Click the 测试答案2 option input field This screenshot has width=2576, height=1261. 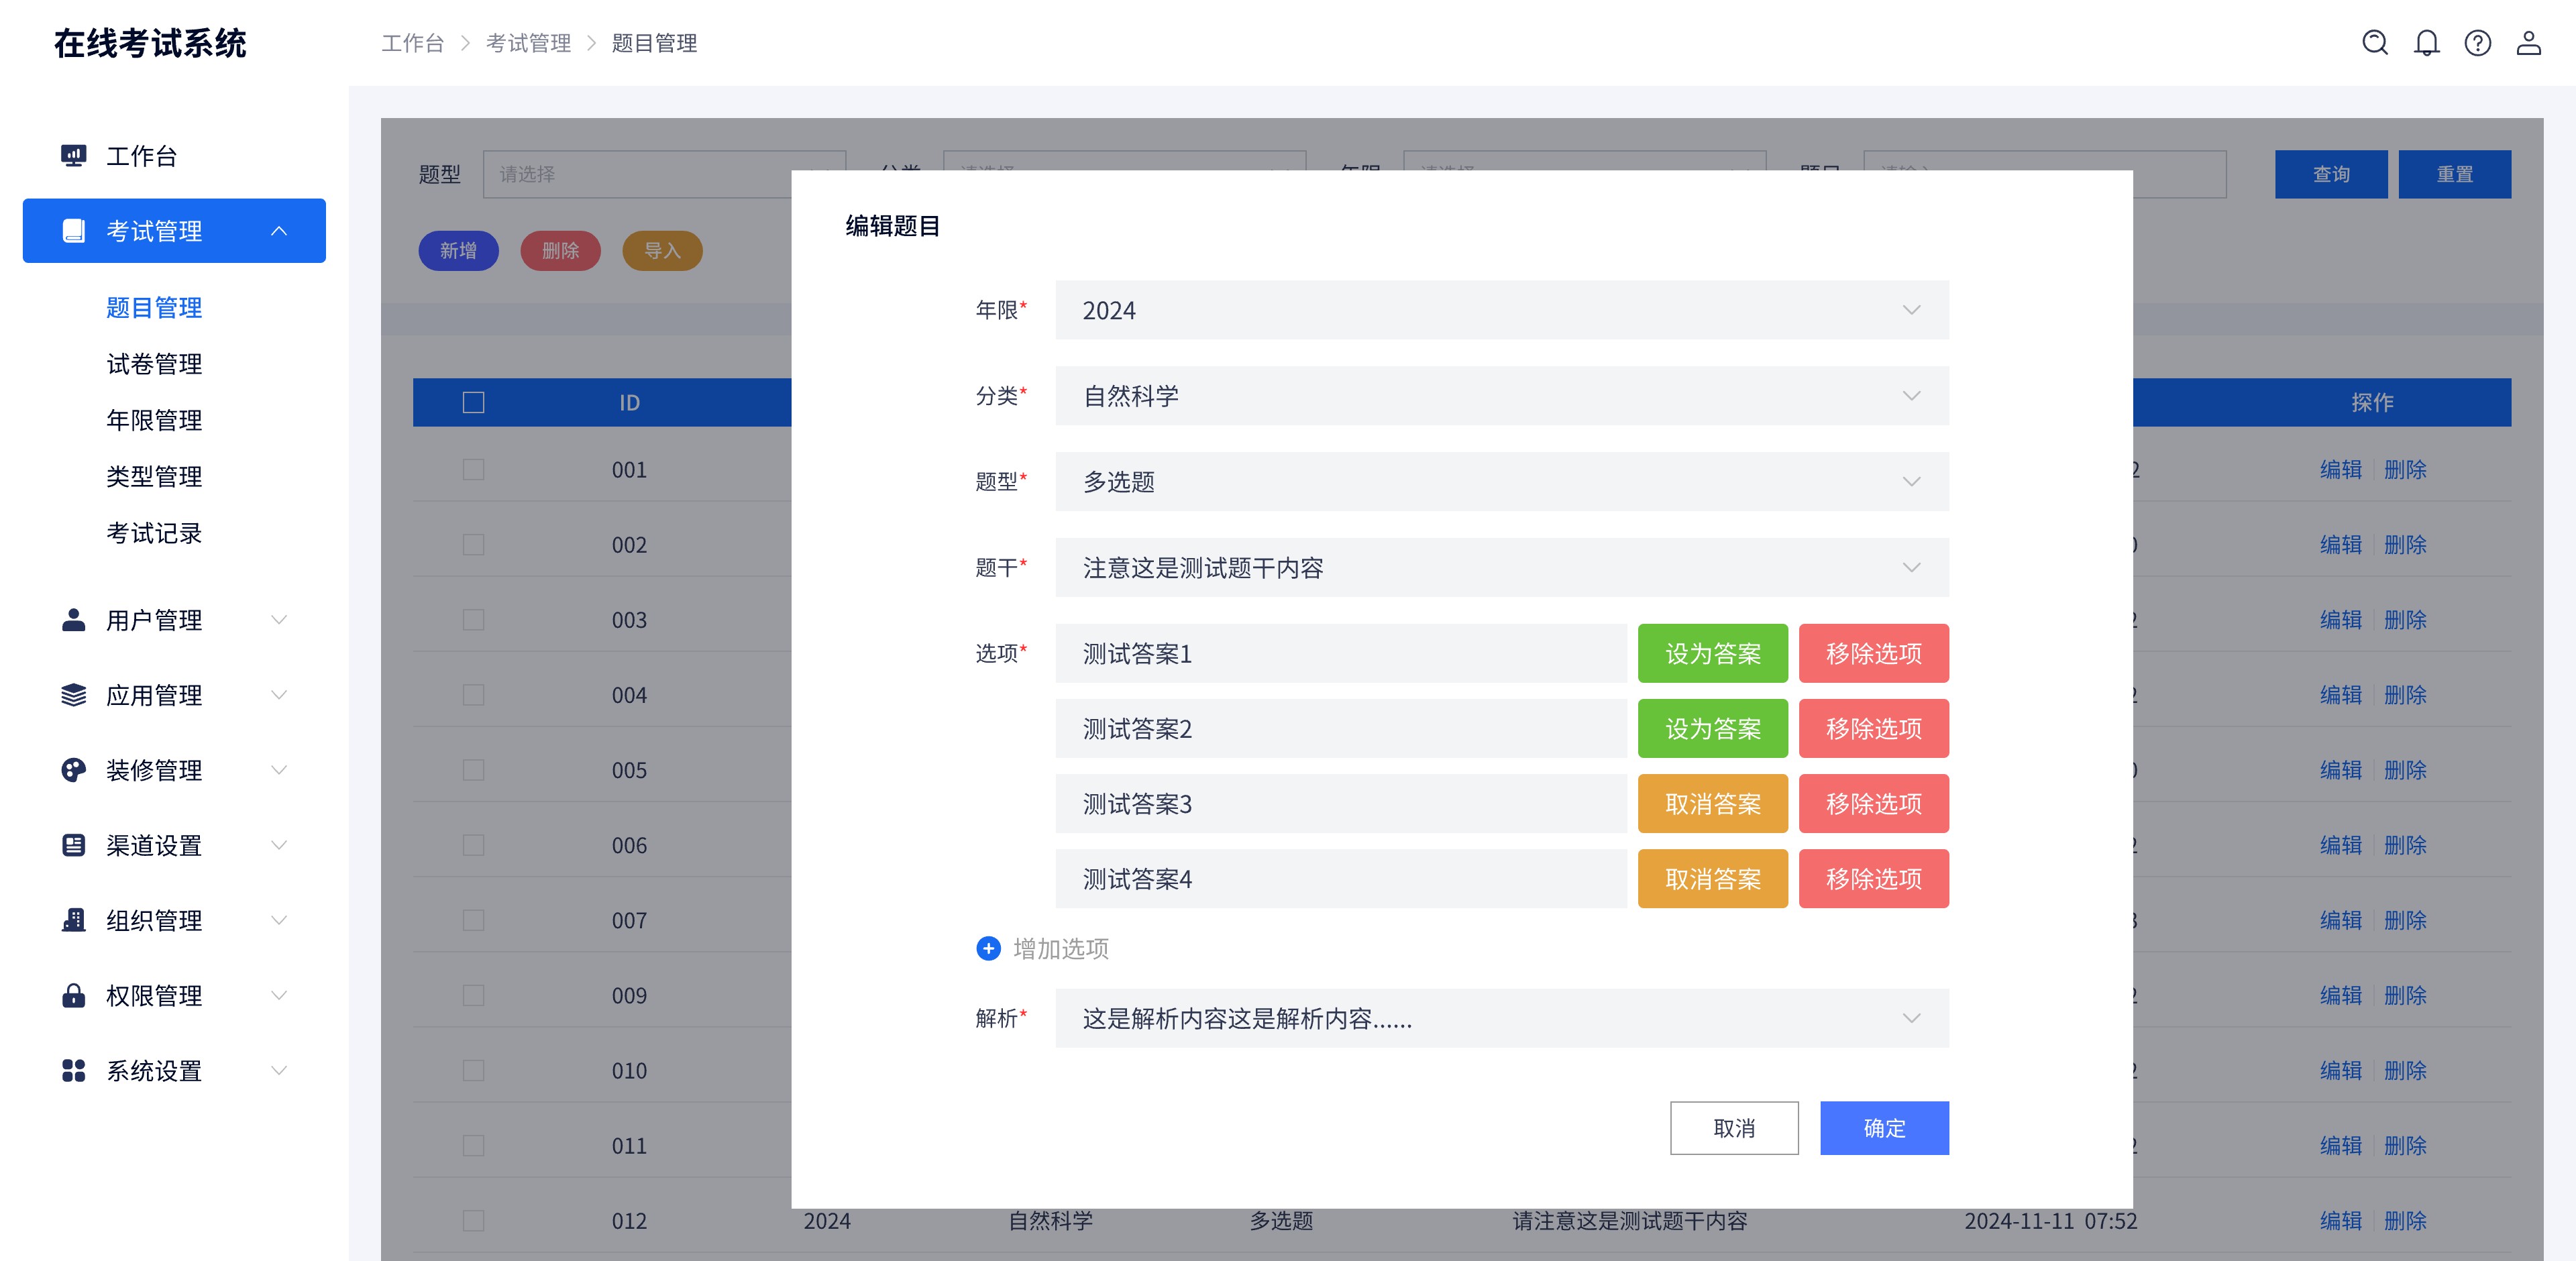(1340, 729)
